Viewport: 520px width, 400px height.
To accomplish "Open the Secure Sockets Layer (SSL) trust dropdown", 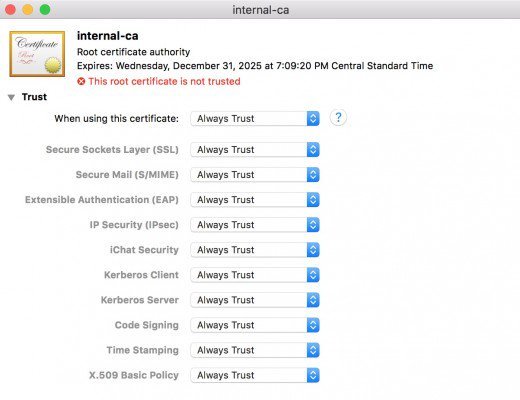I will point(255,150).
